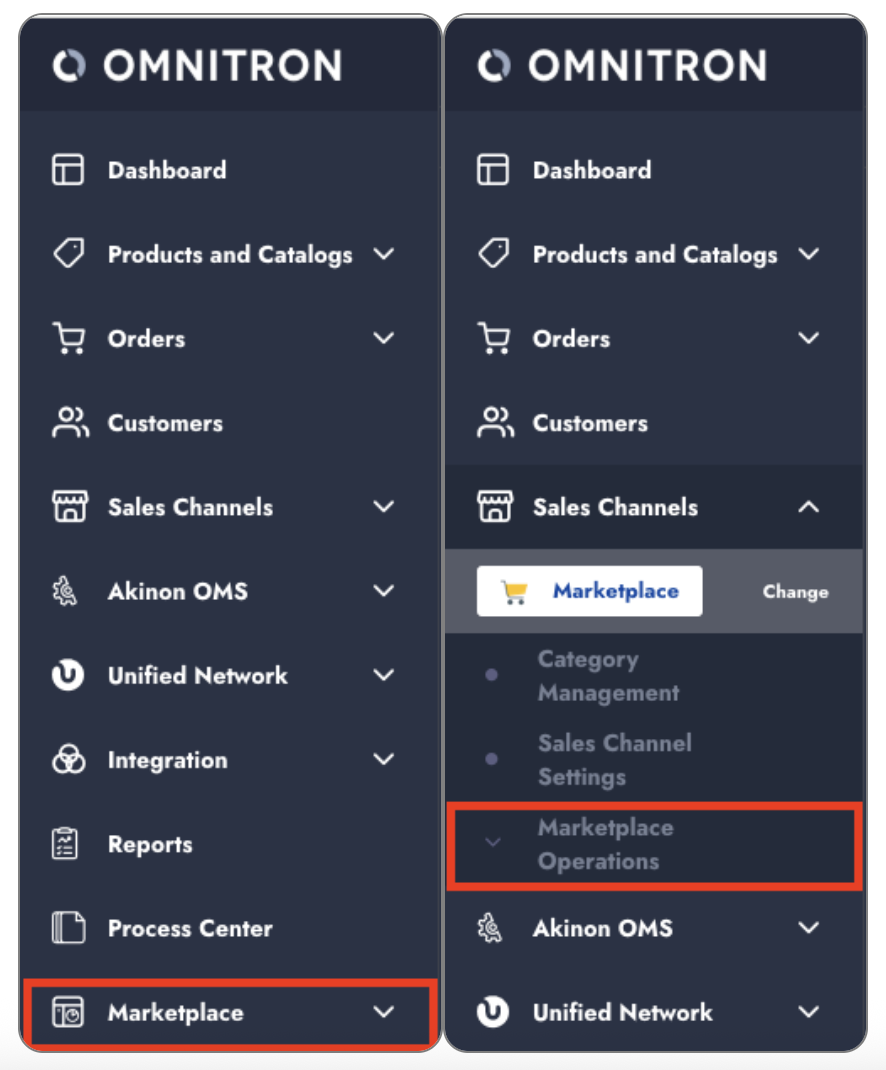Screen dimensions: 886x1070
Task: Expand the Marketplace Operations submenu arrow
Action: tap(492, 843)
